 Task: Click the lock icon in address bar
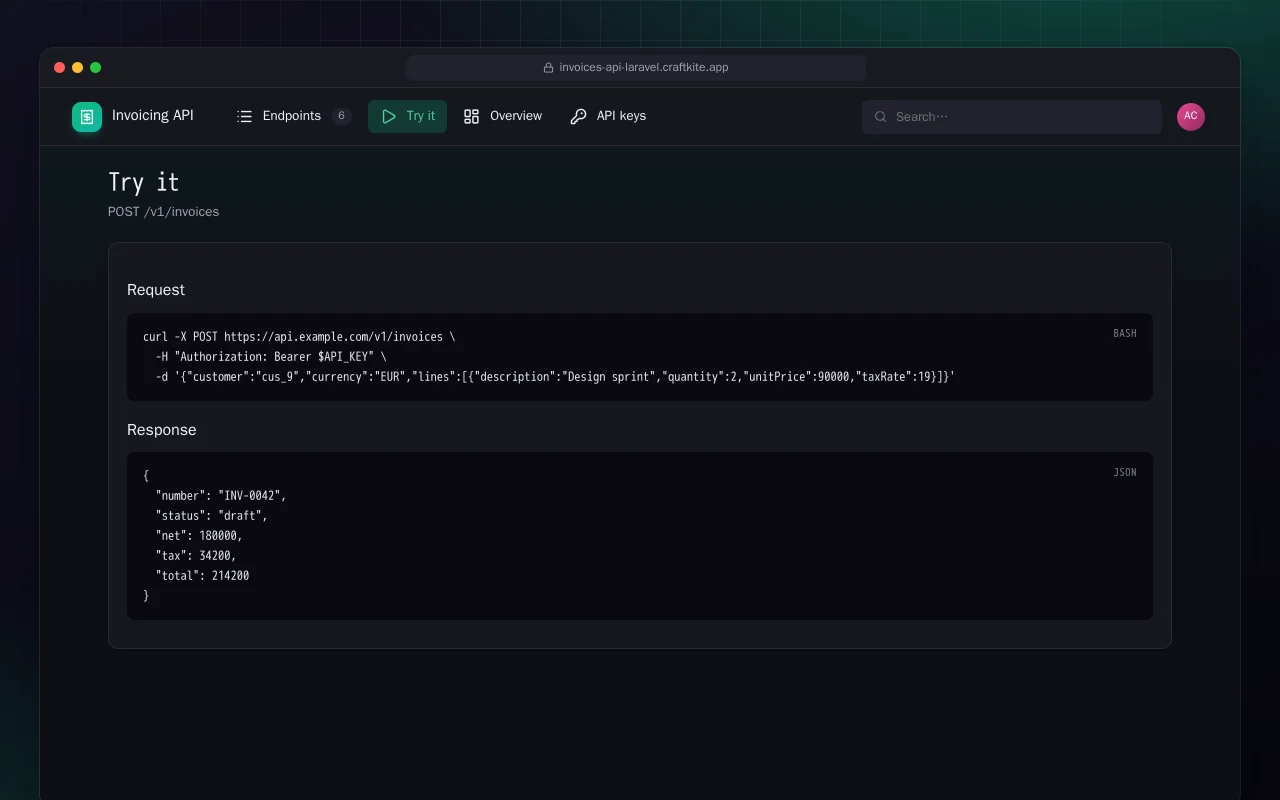548,68
